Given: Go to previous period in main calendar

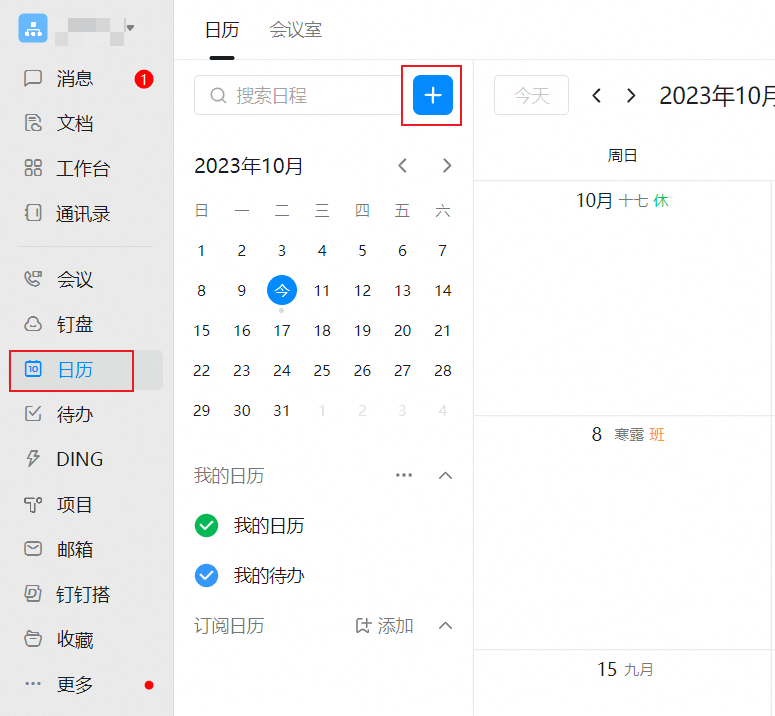Looking at the screenshot, I should coord(597,95).
